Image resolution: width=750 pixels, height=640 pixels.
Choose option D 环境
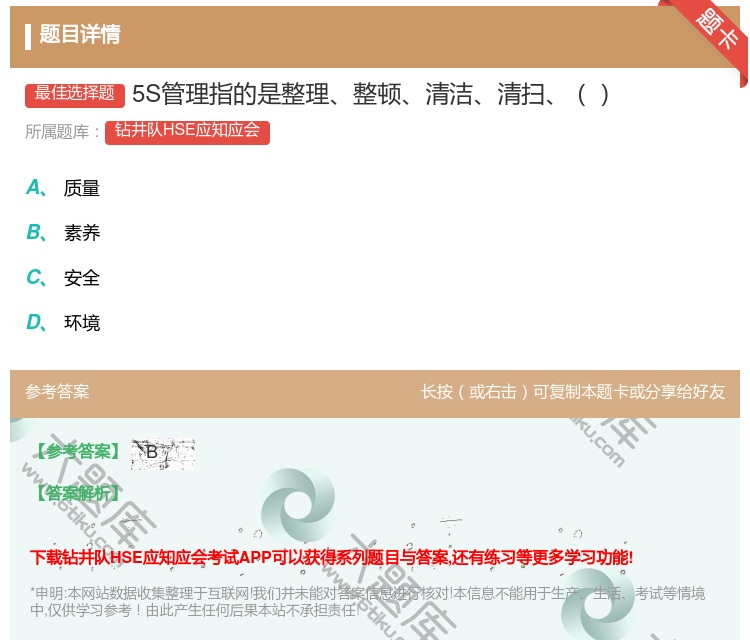point(63,323)
